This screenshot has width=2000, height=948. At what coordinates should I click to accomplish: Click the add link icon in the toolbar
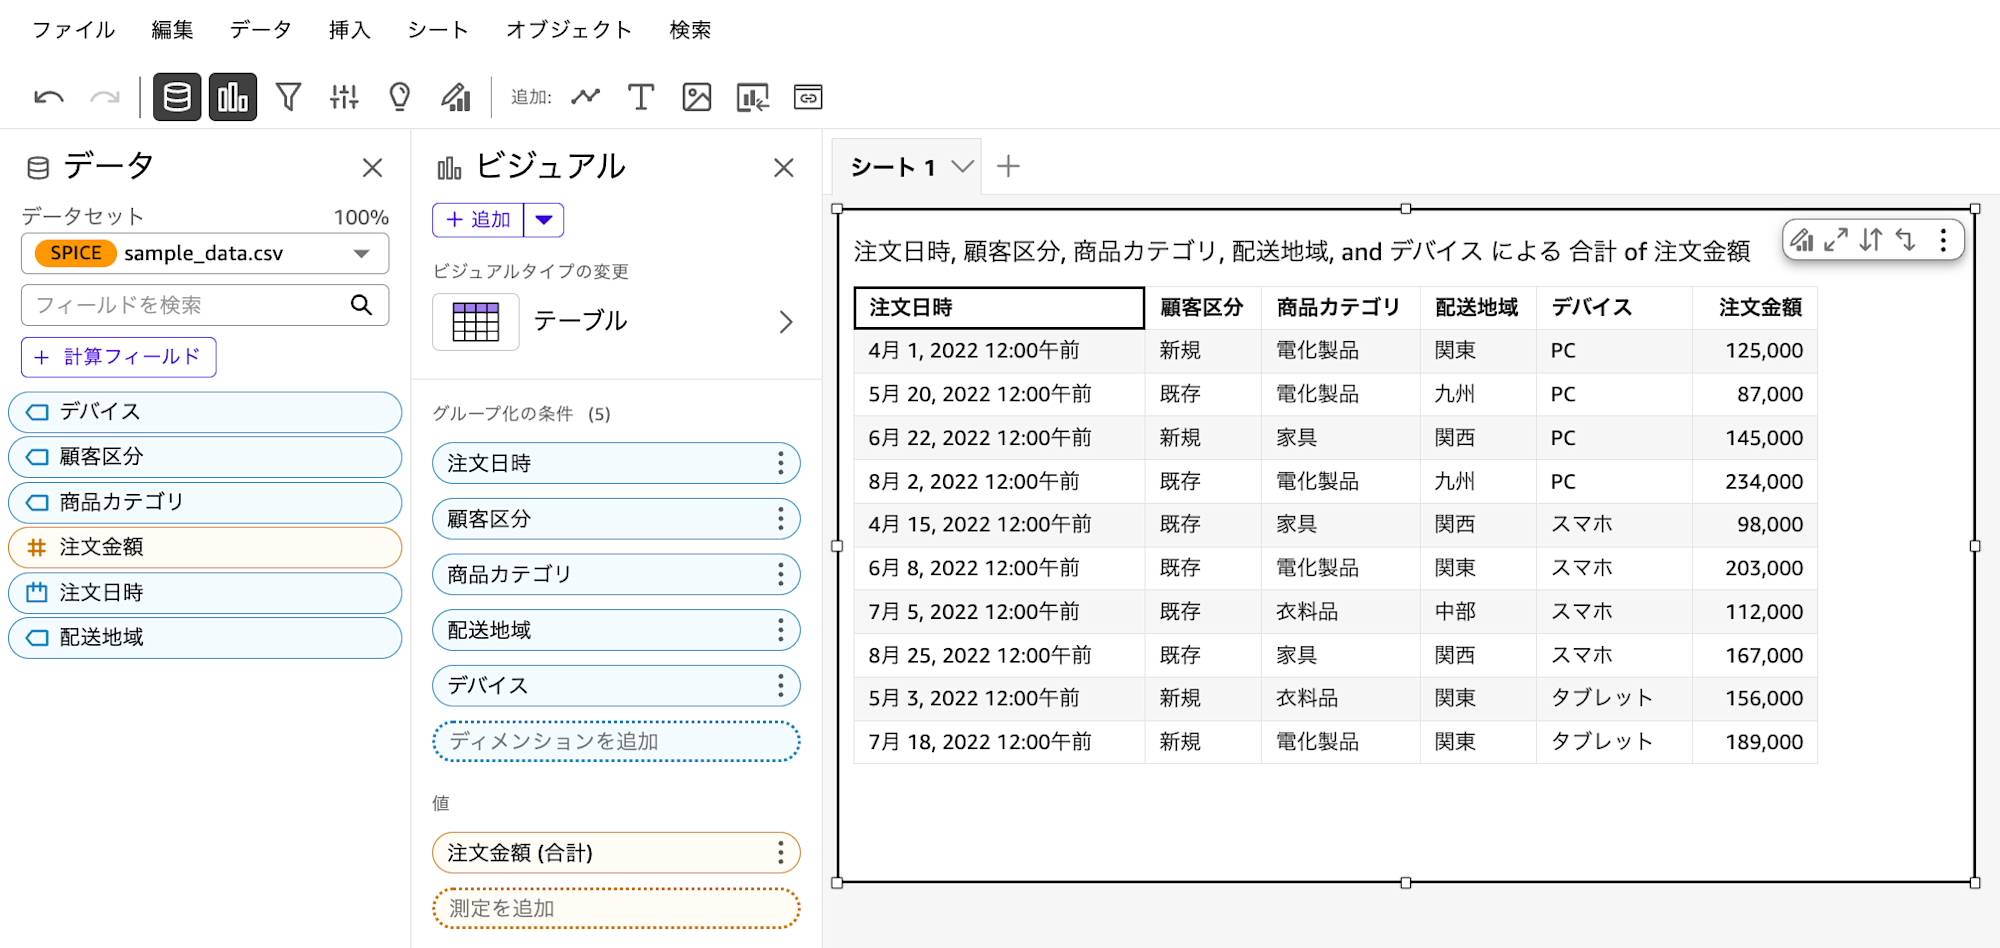click(808, 97)
